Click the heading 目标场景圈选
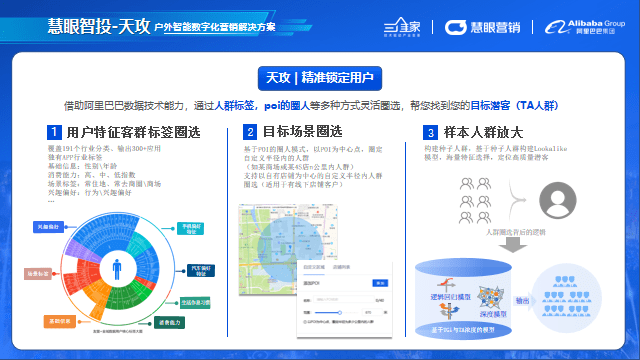Viewport: 640px width, 360px height. pyautogui.click(x=302, y=131)
